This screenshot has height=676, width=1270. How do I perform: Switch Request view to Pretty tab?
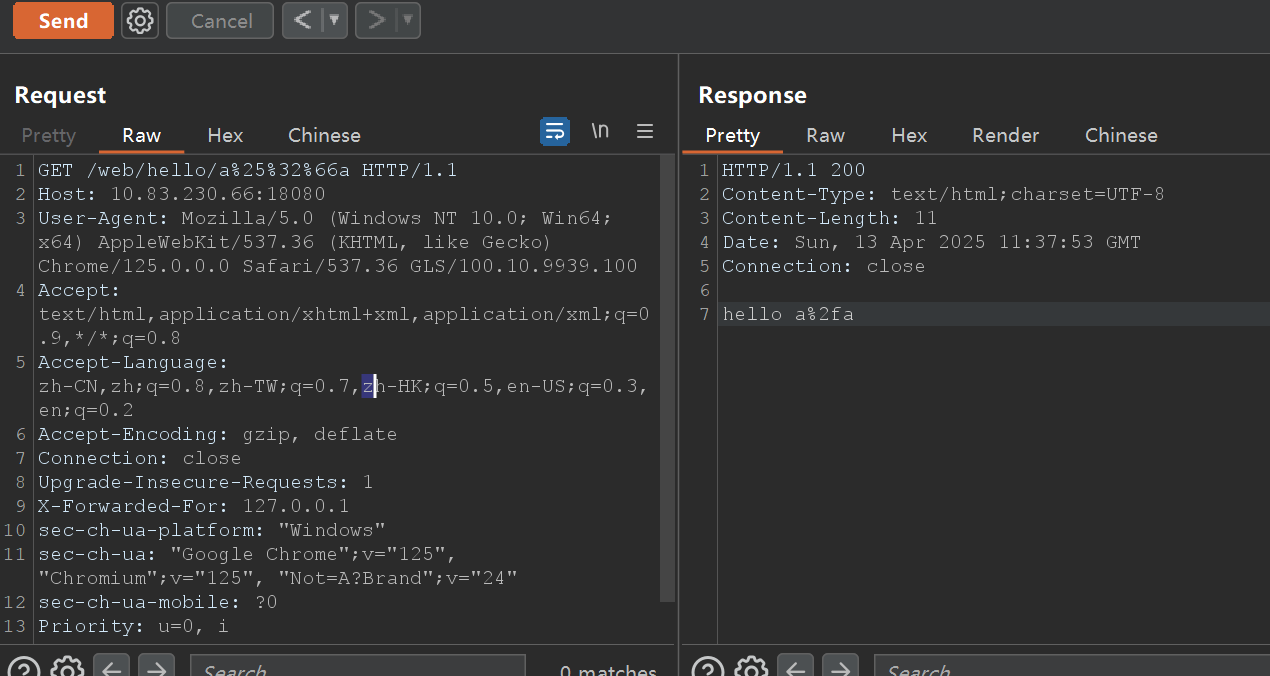48,135
